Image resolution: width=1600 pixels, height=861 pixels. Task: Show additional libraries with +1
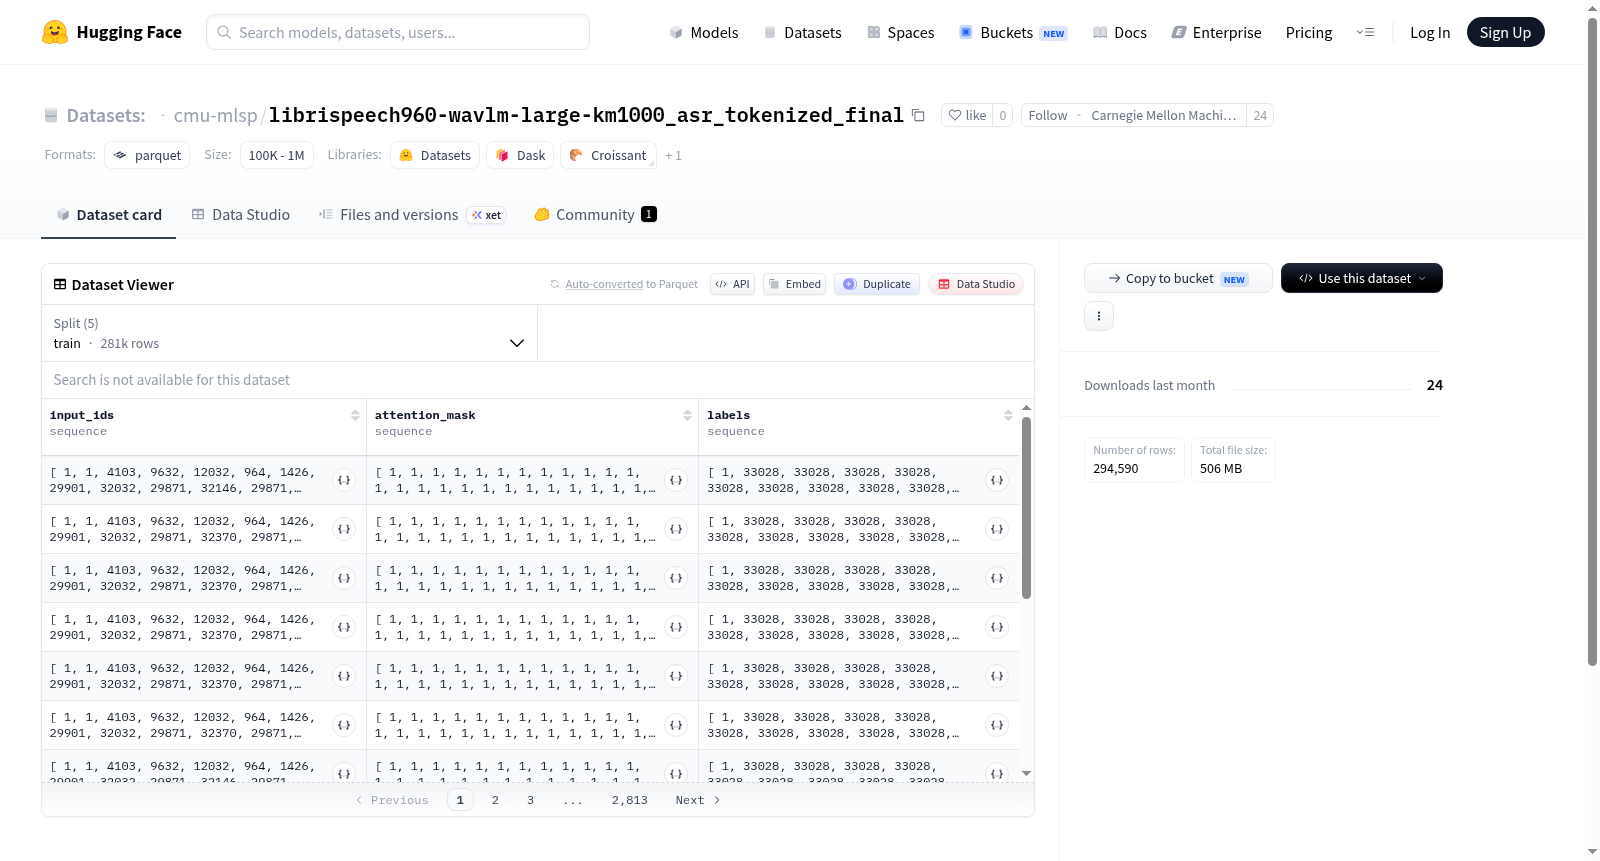pos(673,155)
